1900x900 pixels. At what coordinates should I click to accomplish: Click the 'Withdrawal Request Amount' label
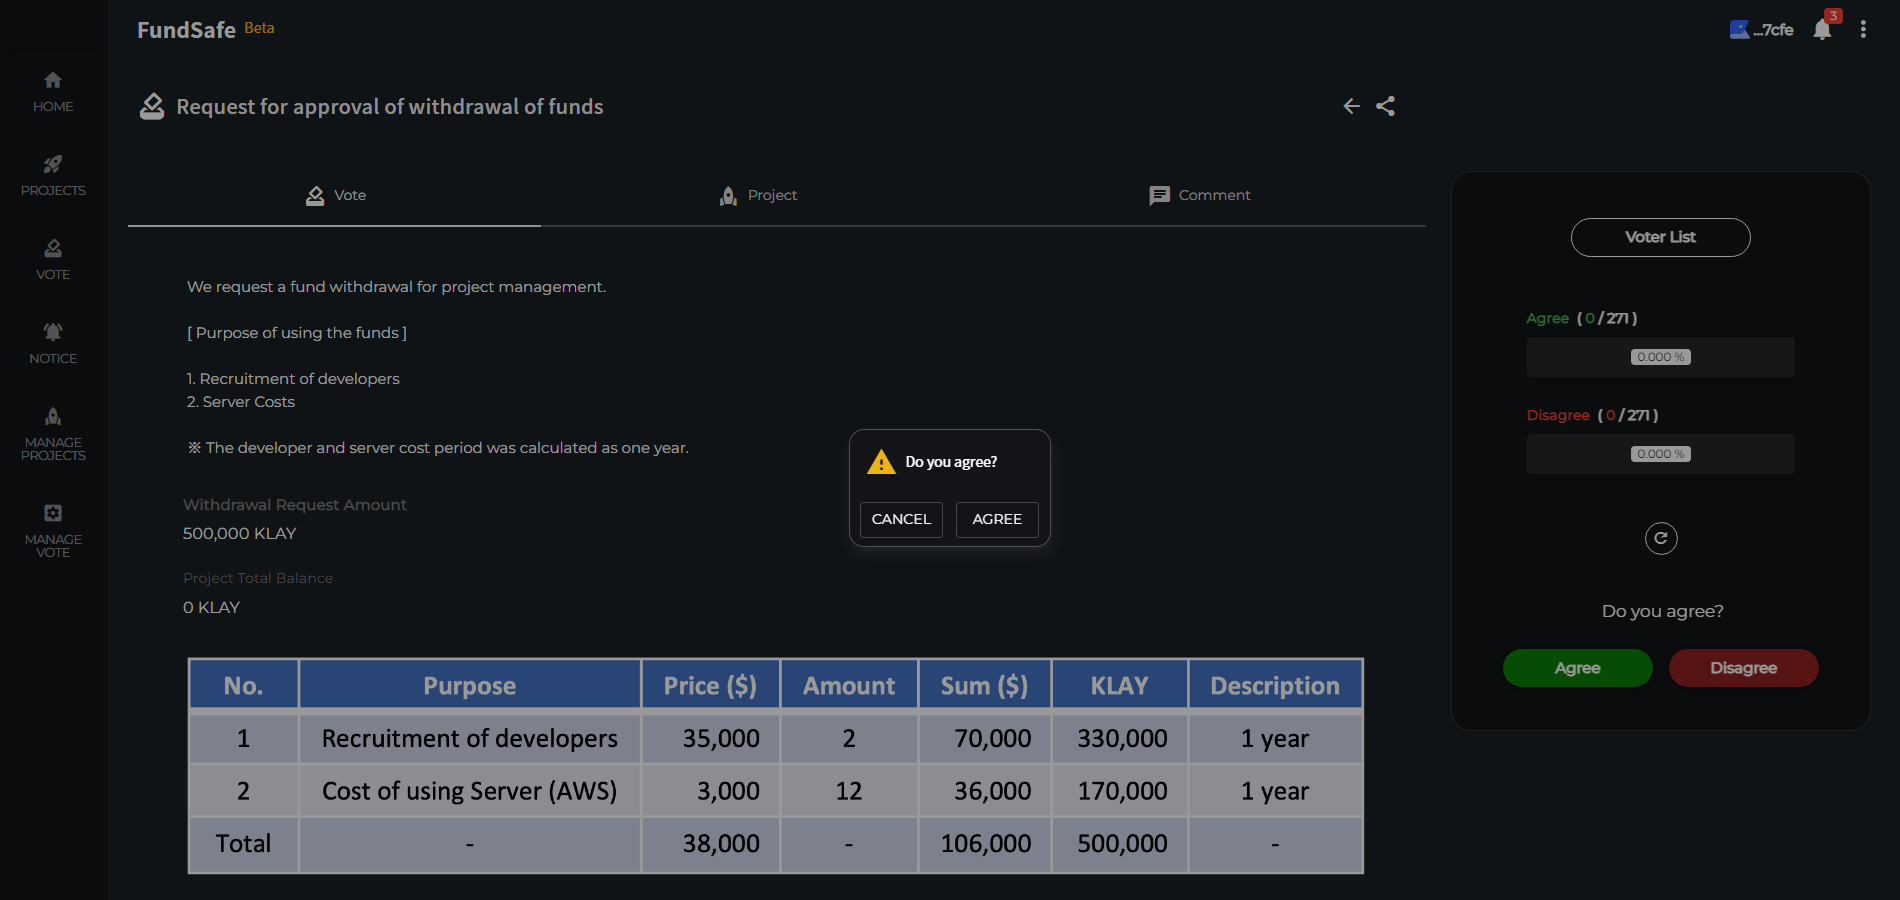pos(295,505)
